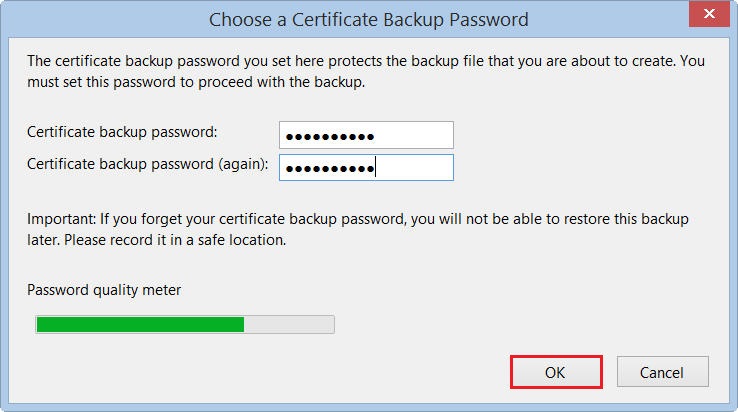Click the masked dots in the first password field
The image size is (738, 412).
[x=329, y=136]
